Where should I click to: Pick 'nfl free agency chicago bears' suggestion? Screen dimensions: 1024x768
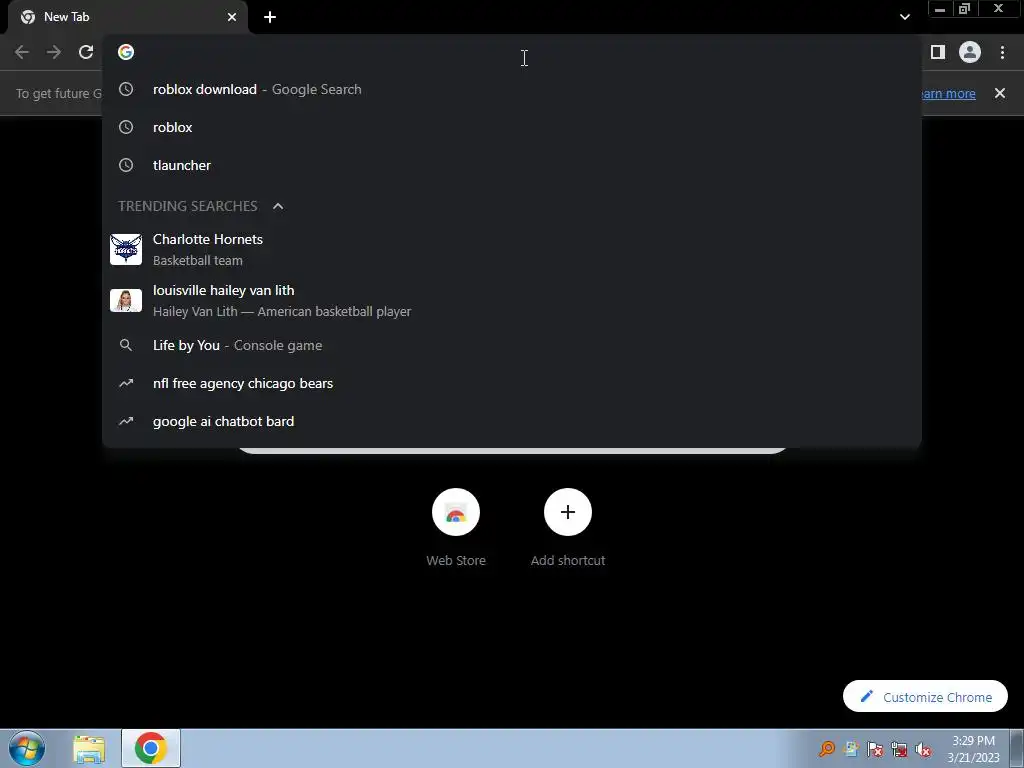[511, 383]
